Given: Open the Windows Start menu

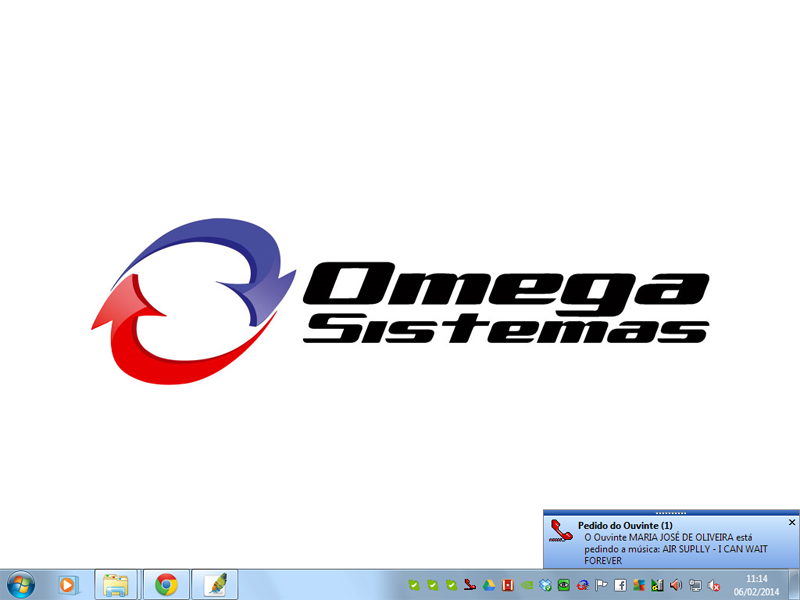Looking at the screenshot, I should (x=21, y=585).
